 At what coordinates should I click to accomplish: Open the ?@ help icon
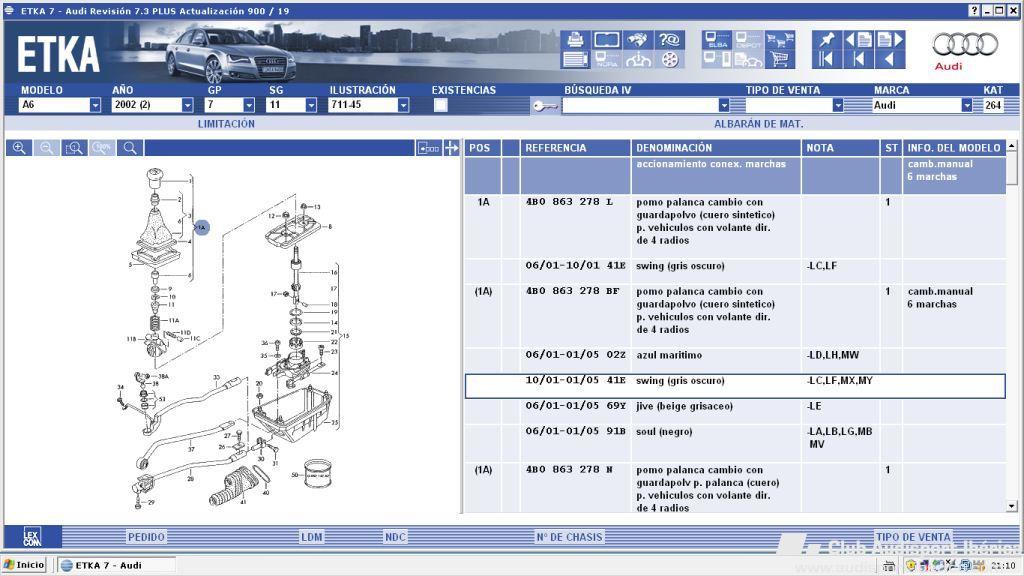coord(669,40)
